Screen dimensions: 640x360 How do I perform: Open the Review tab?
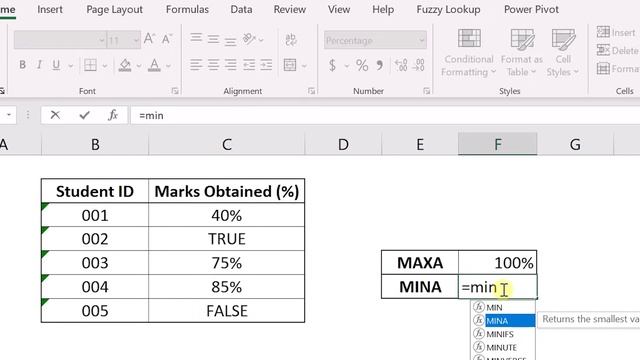click(290, 9)
